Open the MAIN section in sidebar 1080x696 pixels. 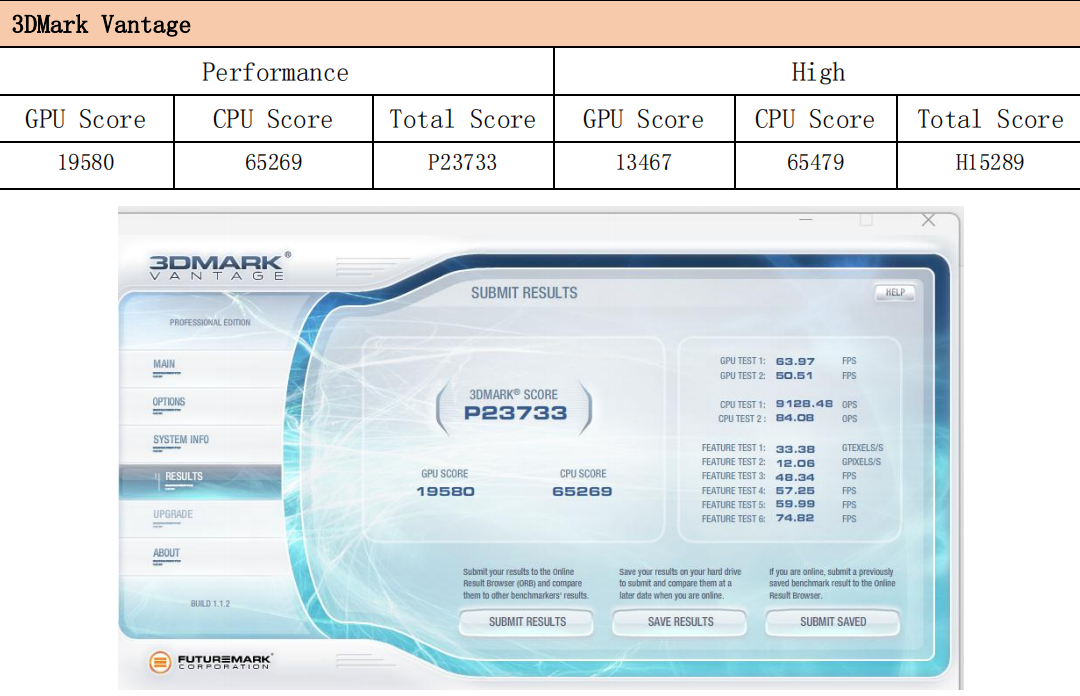point(165,365)
